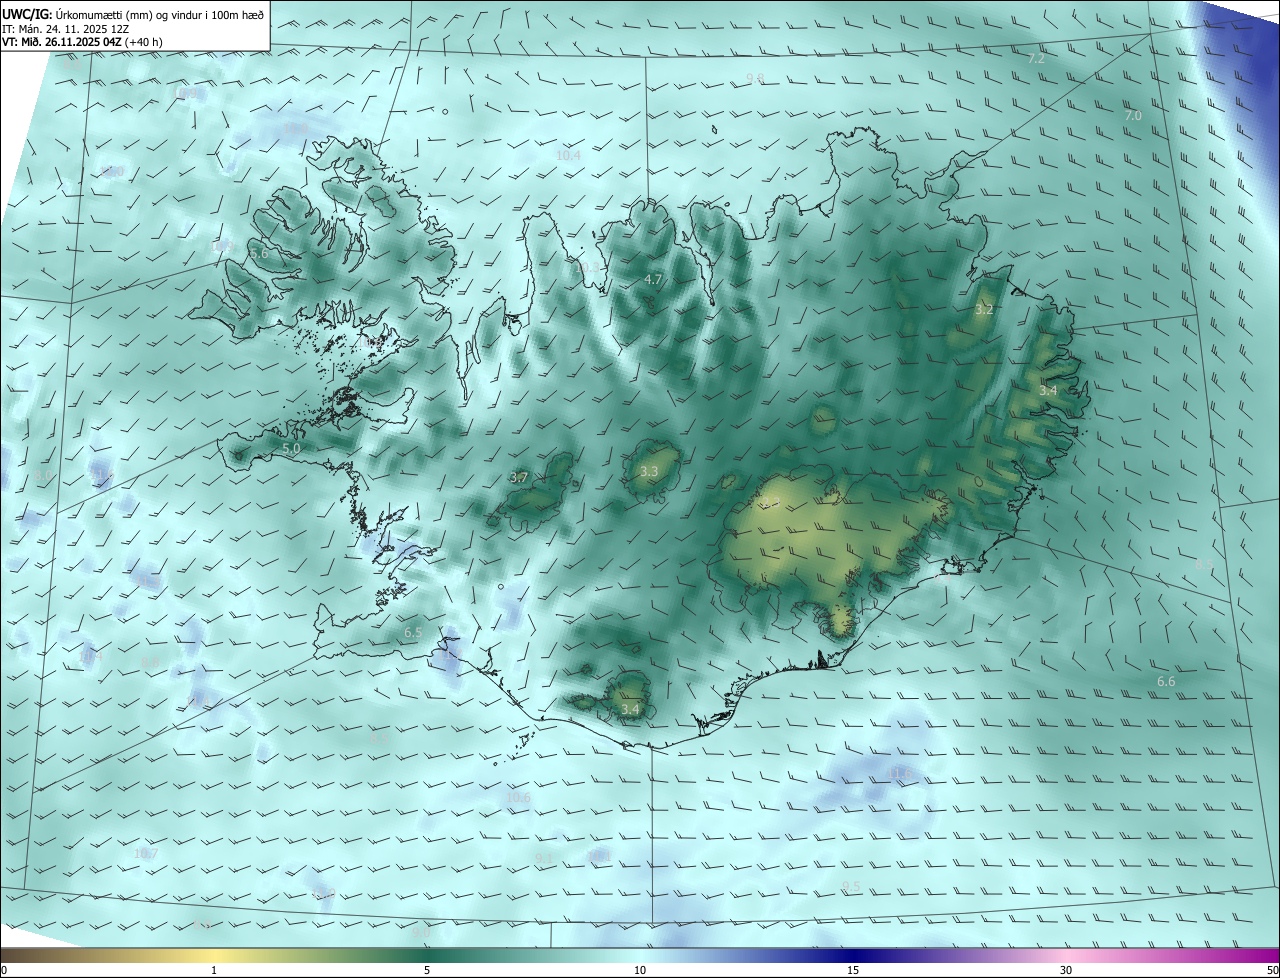1280x978 pixels.
Task: Select the '6.6' value off the southeast
Action: [x=1166, y=682]
